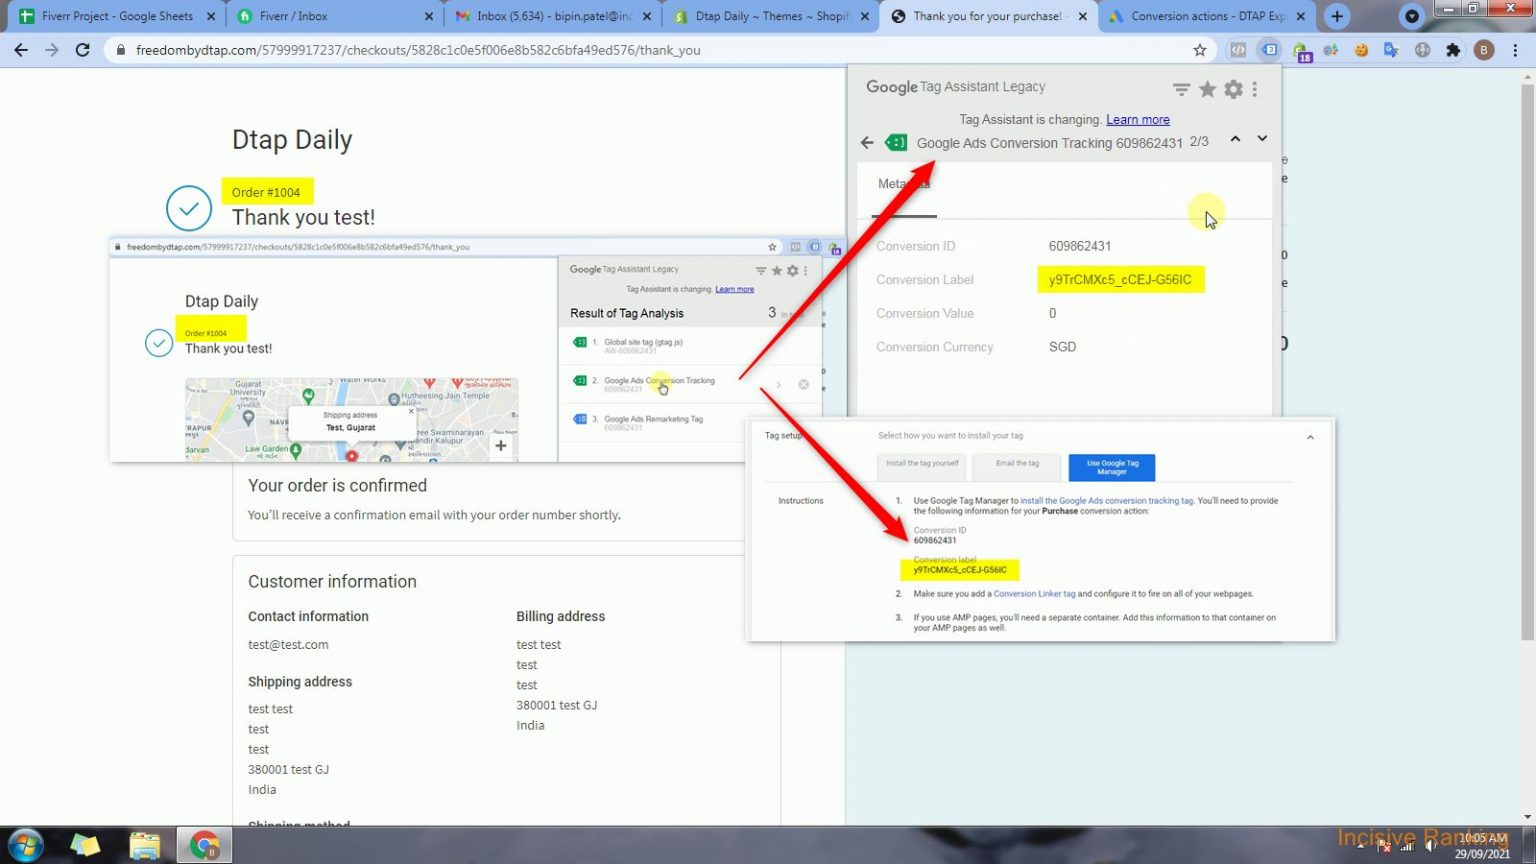Go to previous tag with up chevron
The width and height of the screenshot is (1536, 864).
pos(1235,139)
